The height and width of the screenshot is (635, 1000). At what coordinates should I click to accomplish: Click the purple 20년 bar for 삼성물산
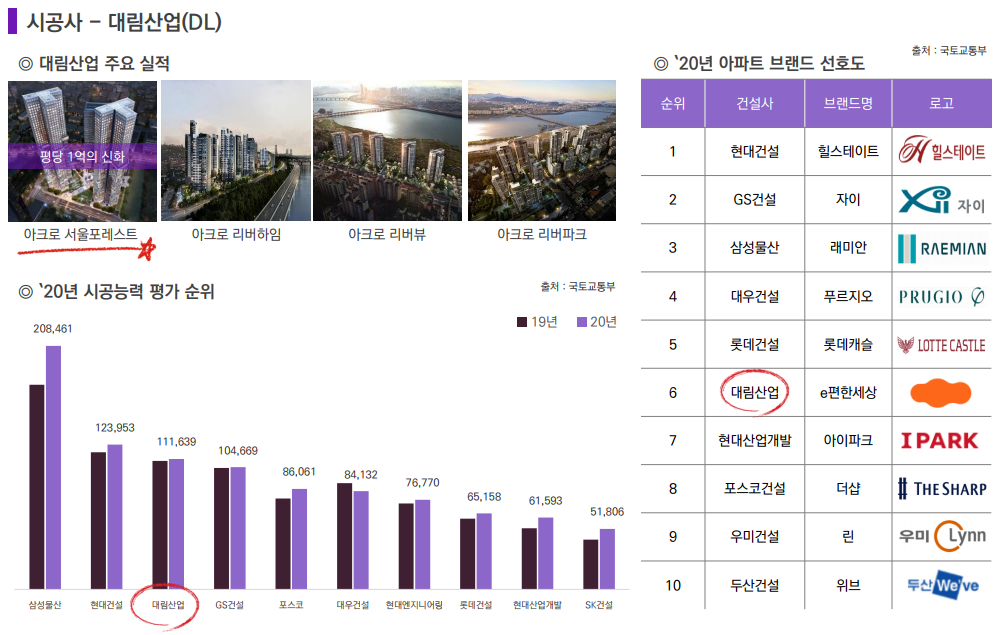(x=54, y=467)
